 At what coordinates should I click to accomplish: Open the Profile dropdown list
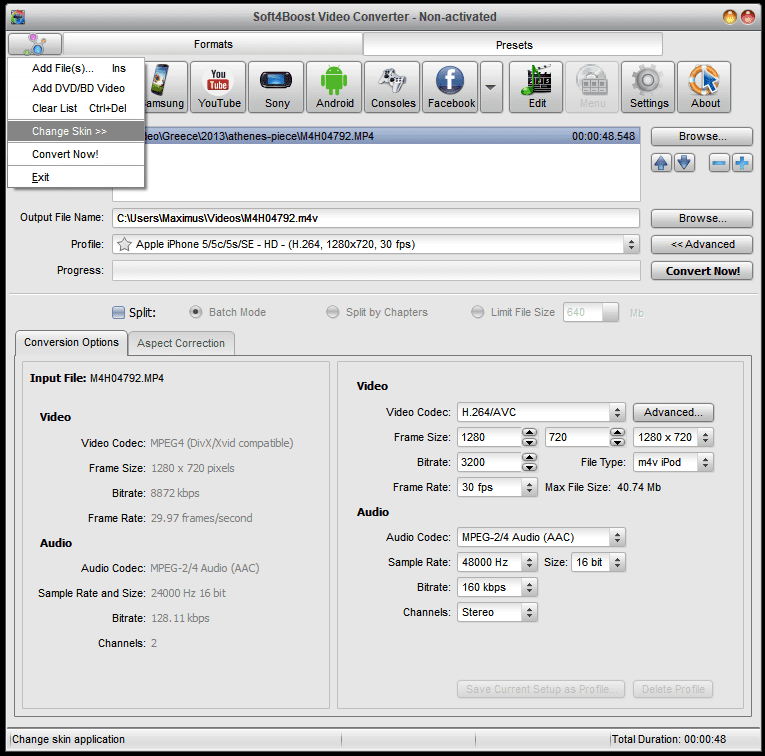(x=631, y=244)
